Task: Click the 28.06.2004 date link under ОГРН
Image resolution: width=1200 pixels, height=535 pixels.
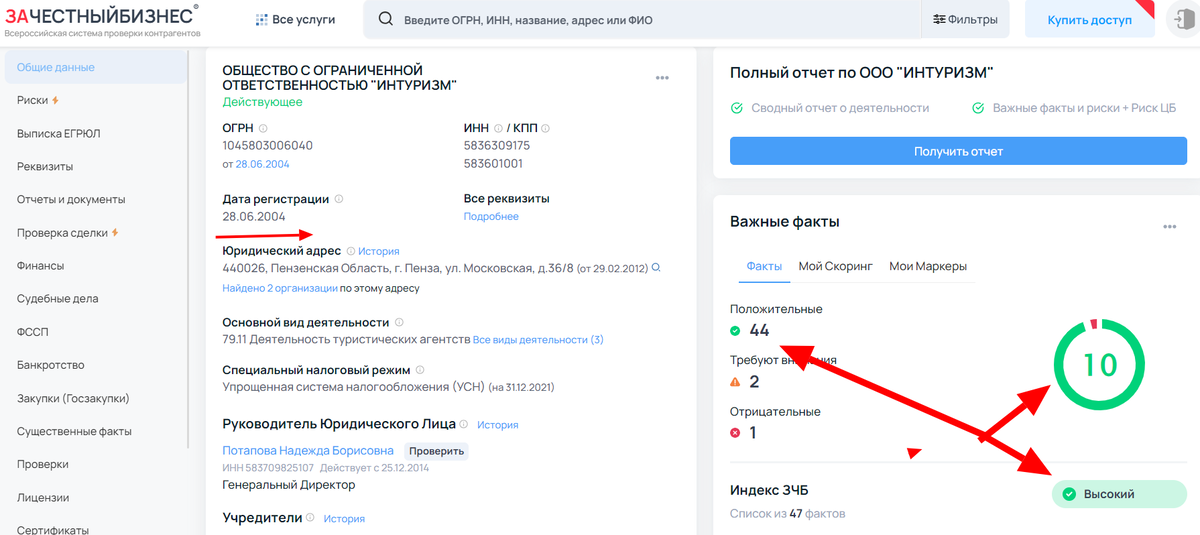Action: [x=262, y=163]
